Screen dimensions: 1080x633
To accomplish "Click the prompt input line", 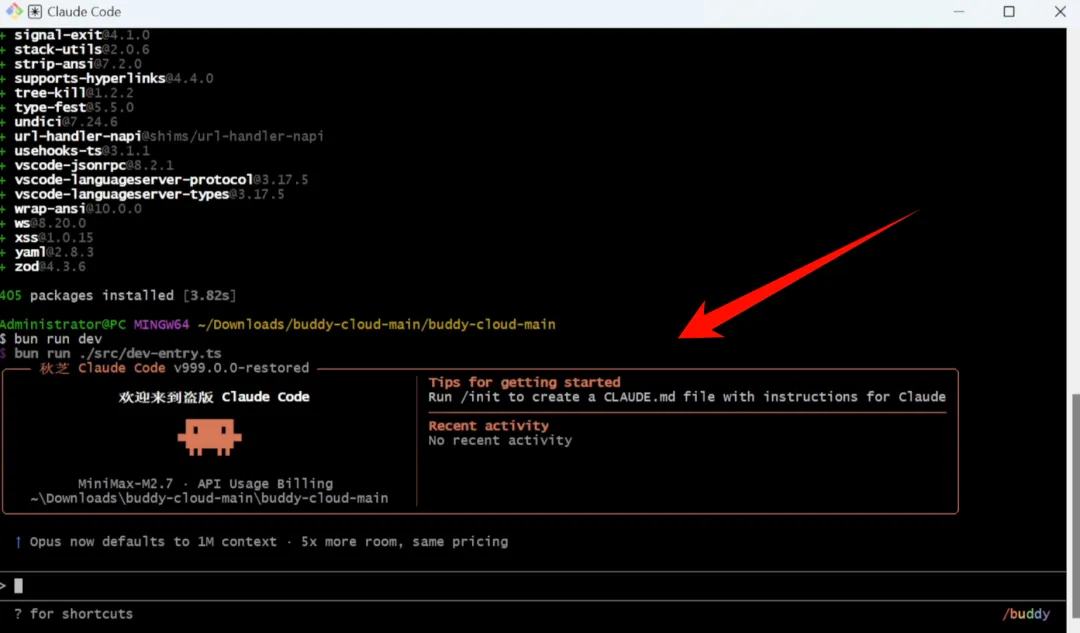I will tap(533, 585).
